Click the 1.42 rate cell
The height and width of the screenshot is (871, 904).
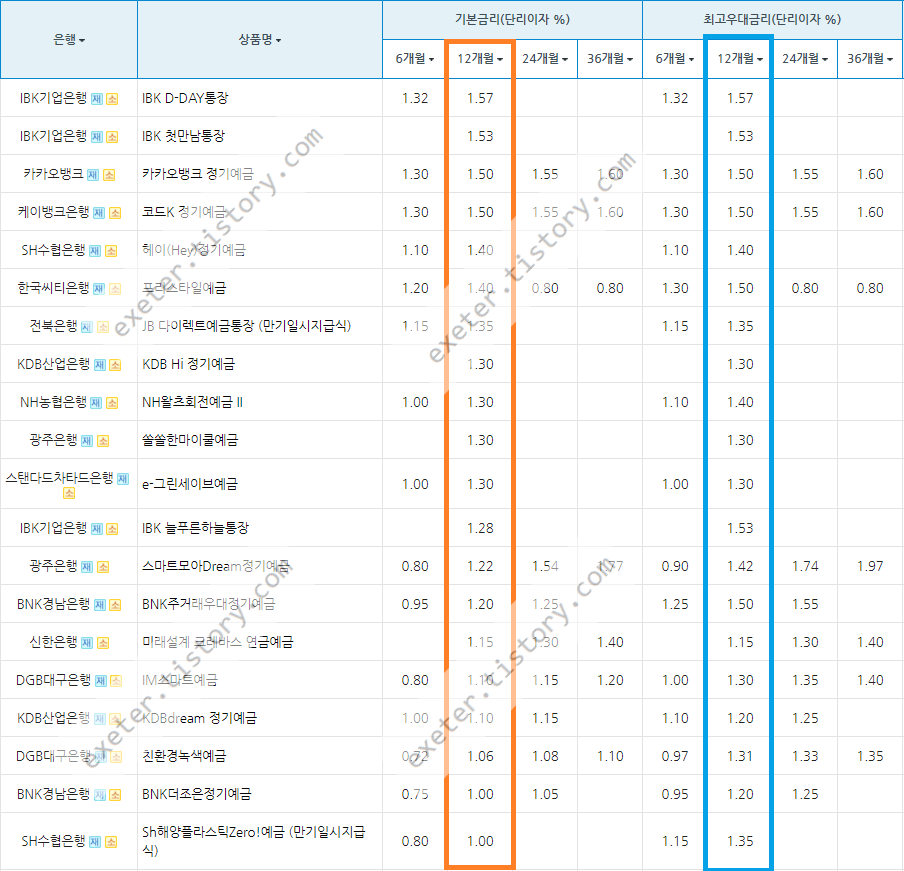(740, 566)
